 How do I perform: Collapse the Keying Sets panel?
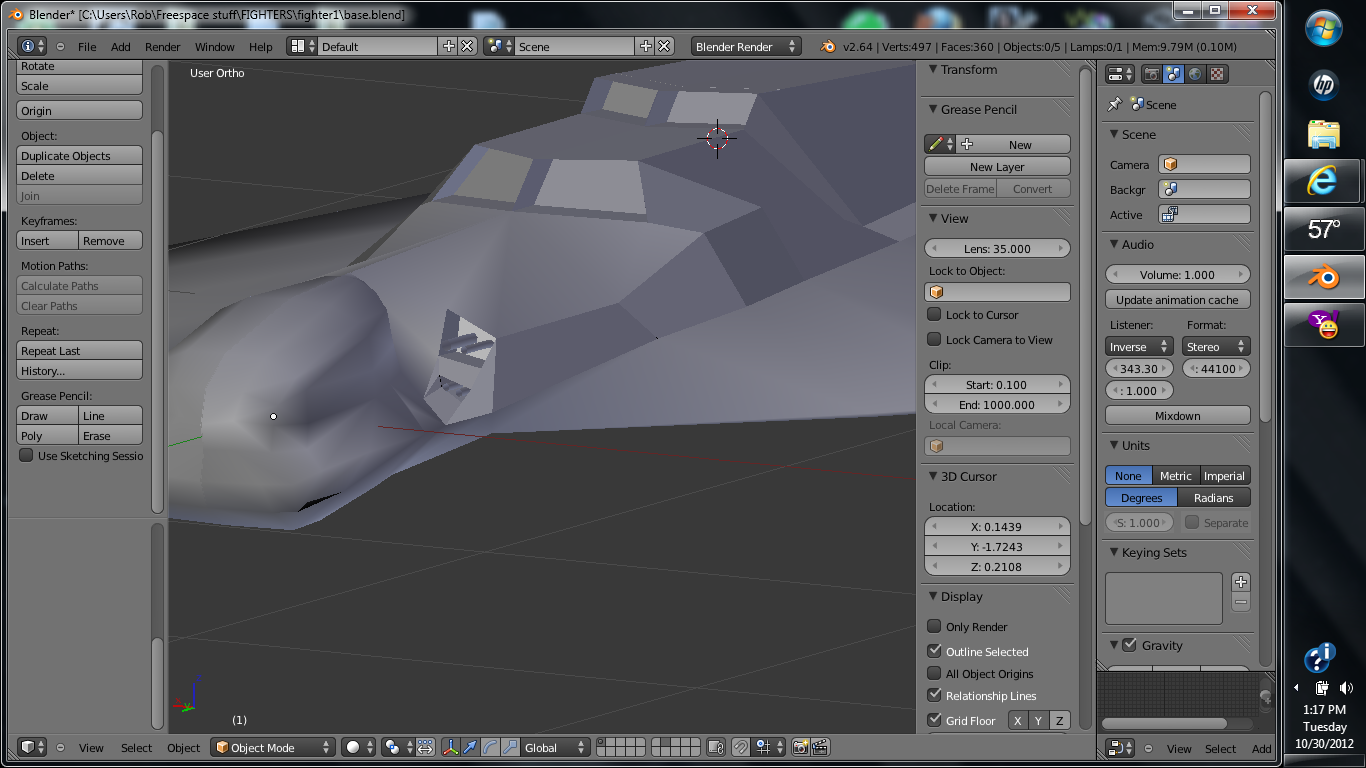pos(1113,552)
